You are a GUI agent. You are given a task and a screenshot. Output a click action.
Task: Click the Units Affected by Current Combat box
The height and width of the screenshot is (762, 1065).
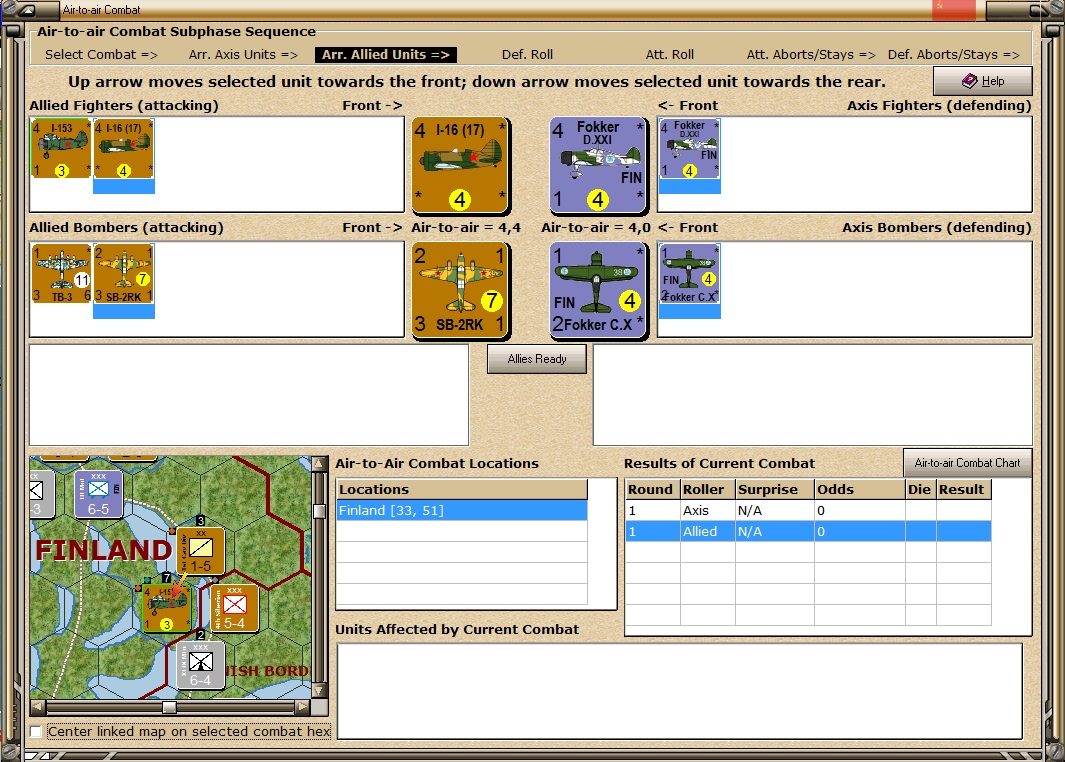tap(680, 691)
